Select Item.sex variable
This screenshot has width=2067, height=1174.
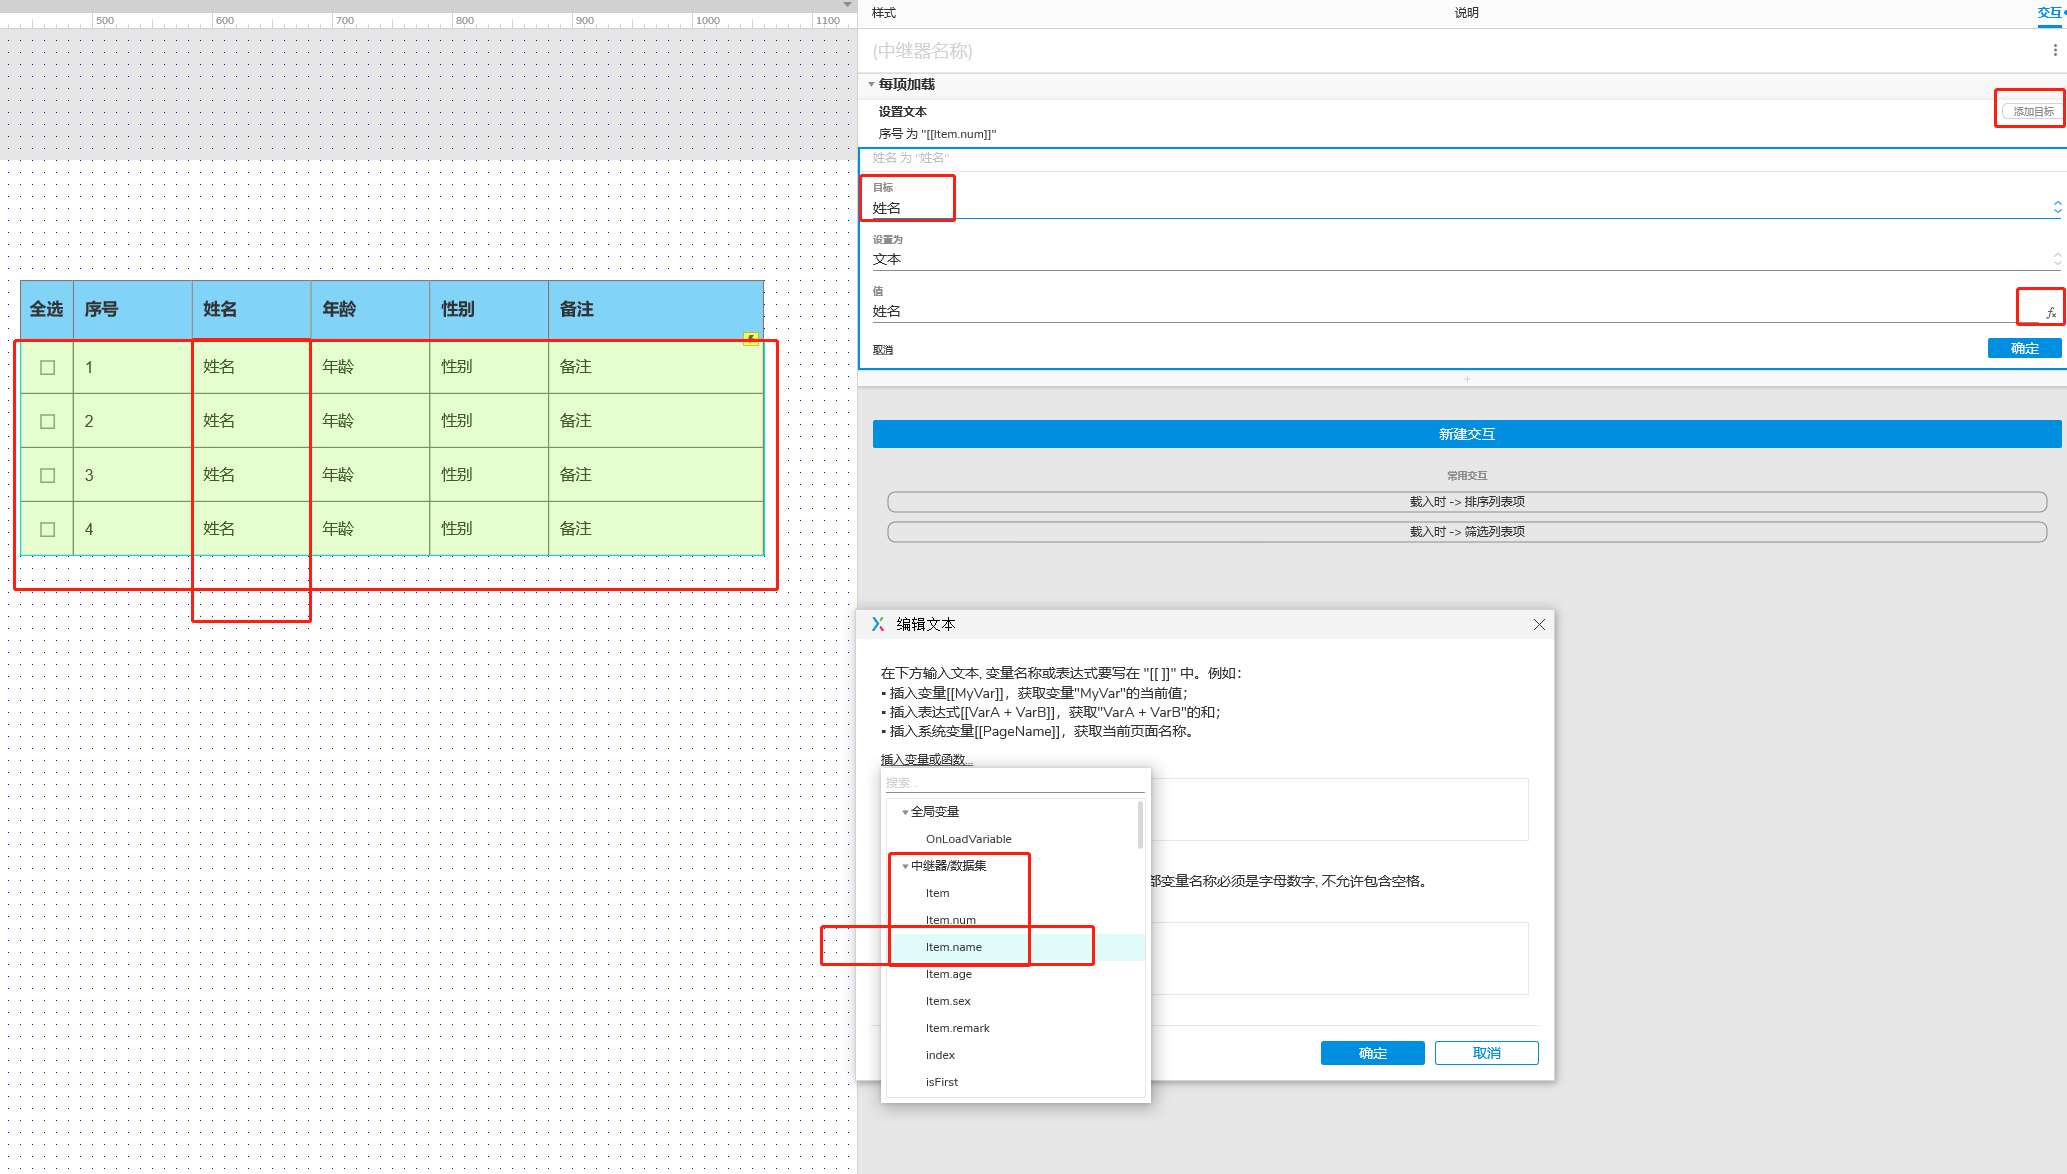[x=948, y=1001]
